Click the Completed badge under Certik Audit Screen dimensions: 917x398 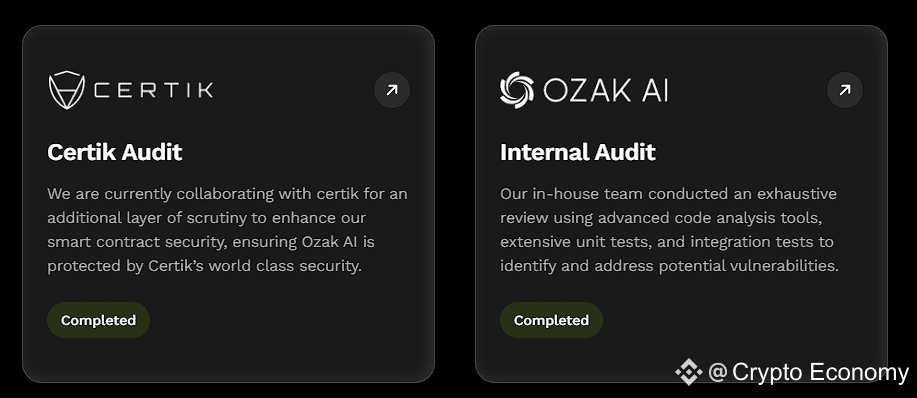click(x=98, y=320)
